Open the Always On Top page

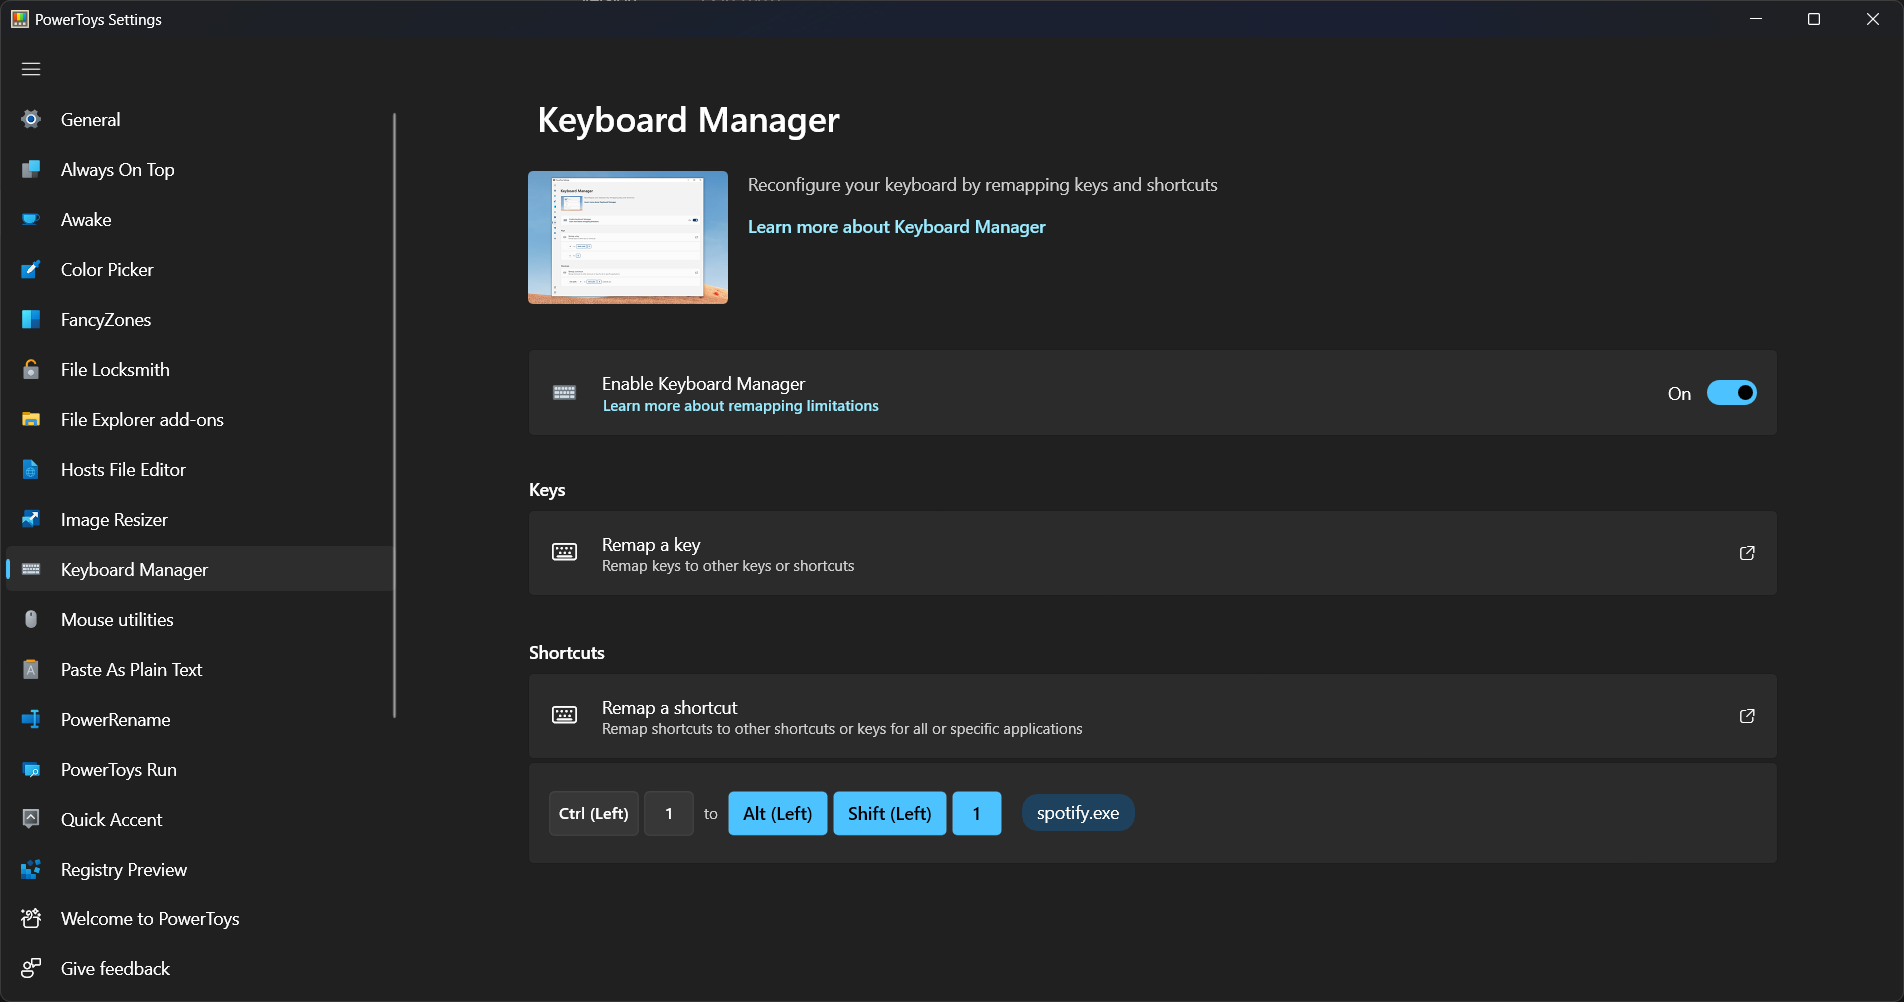[x=200, y=169]
